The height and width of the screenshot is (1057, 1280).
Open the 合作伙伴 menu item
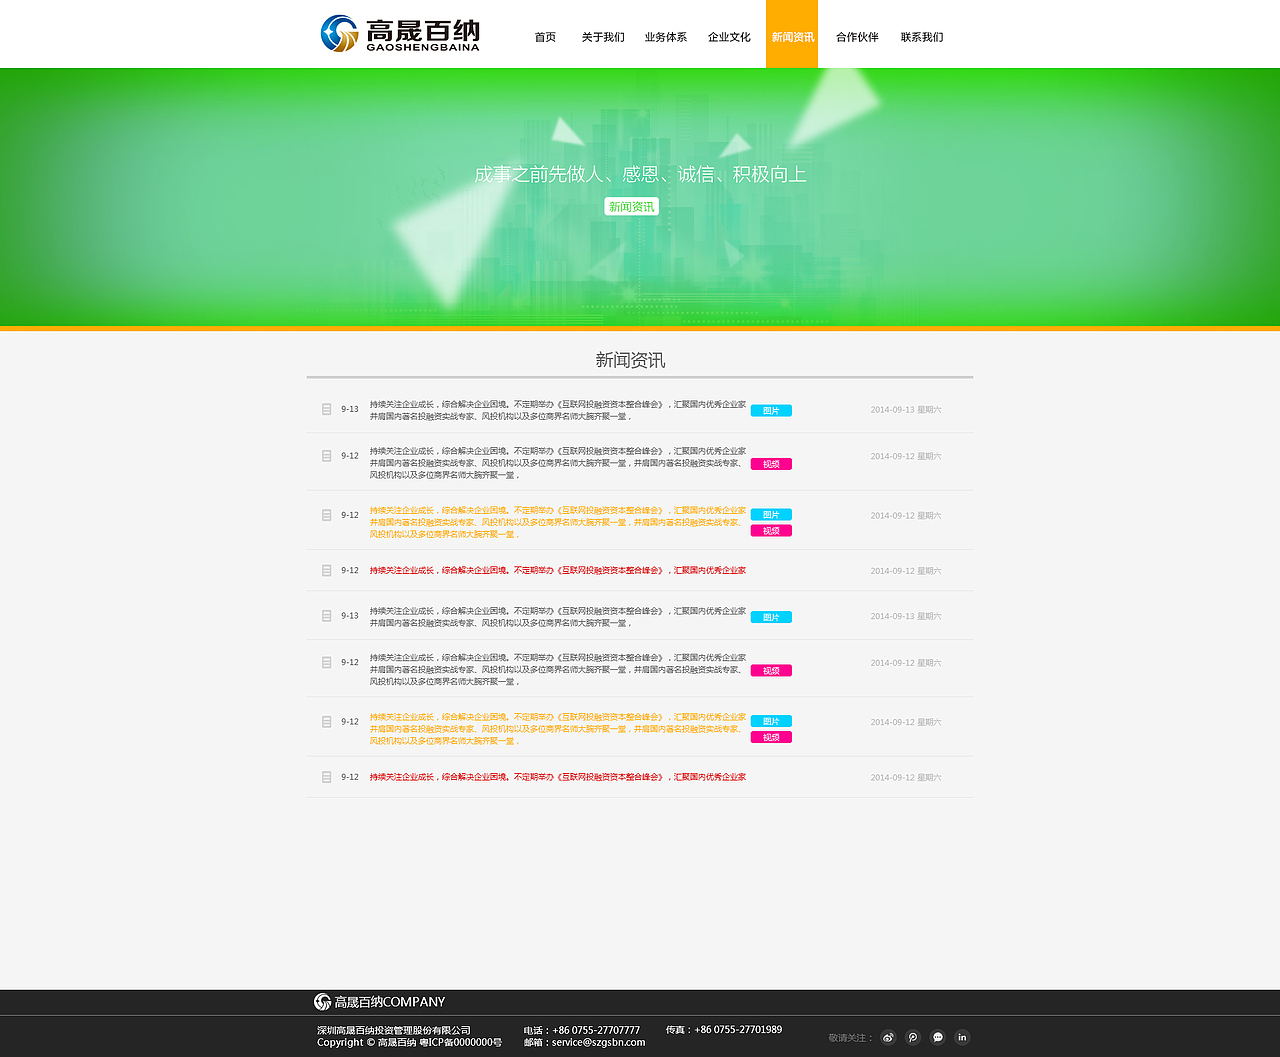[x=857, y=37]
